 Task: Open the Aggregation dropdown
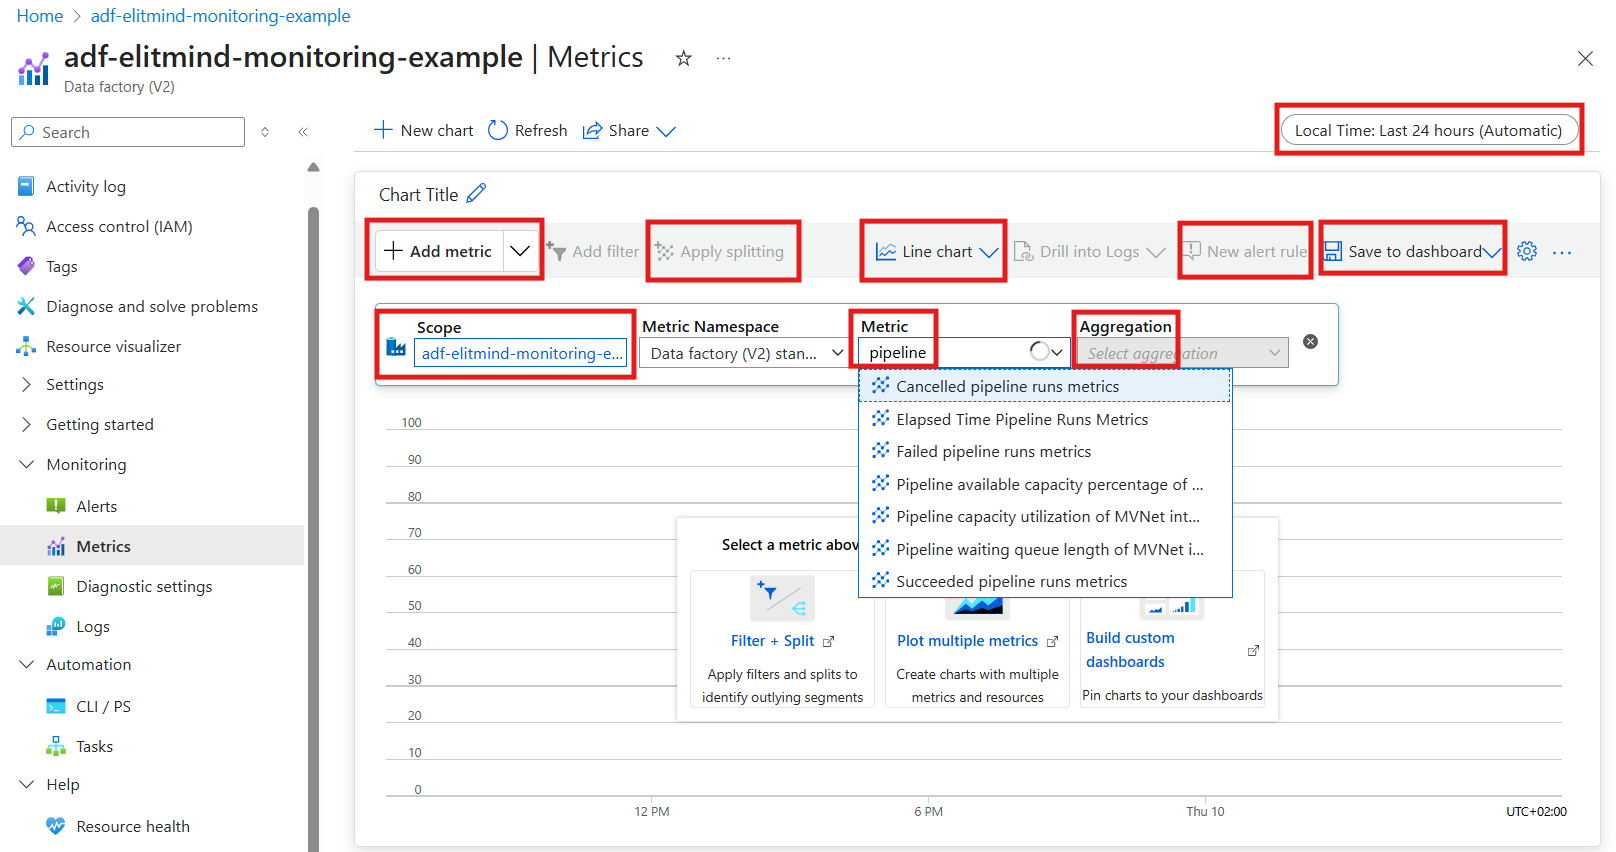tap(1182, 353)
